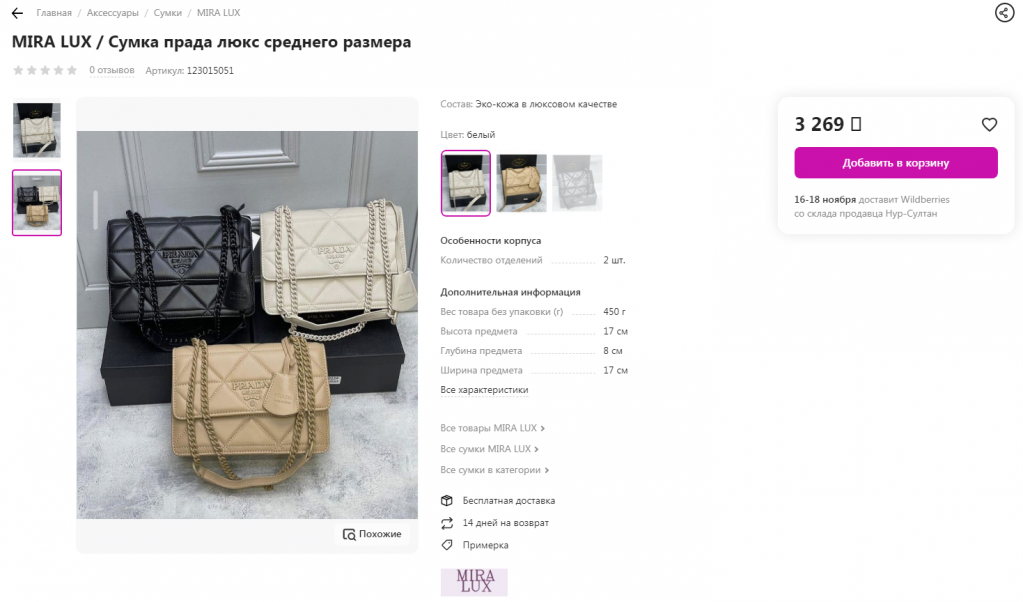
Task: Select the white bag color option
Action: coord(466,183)
